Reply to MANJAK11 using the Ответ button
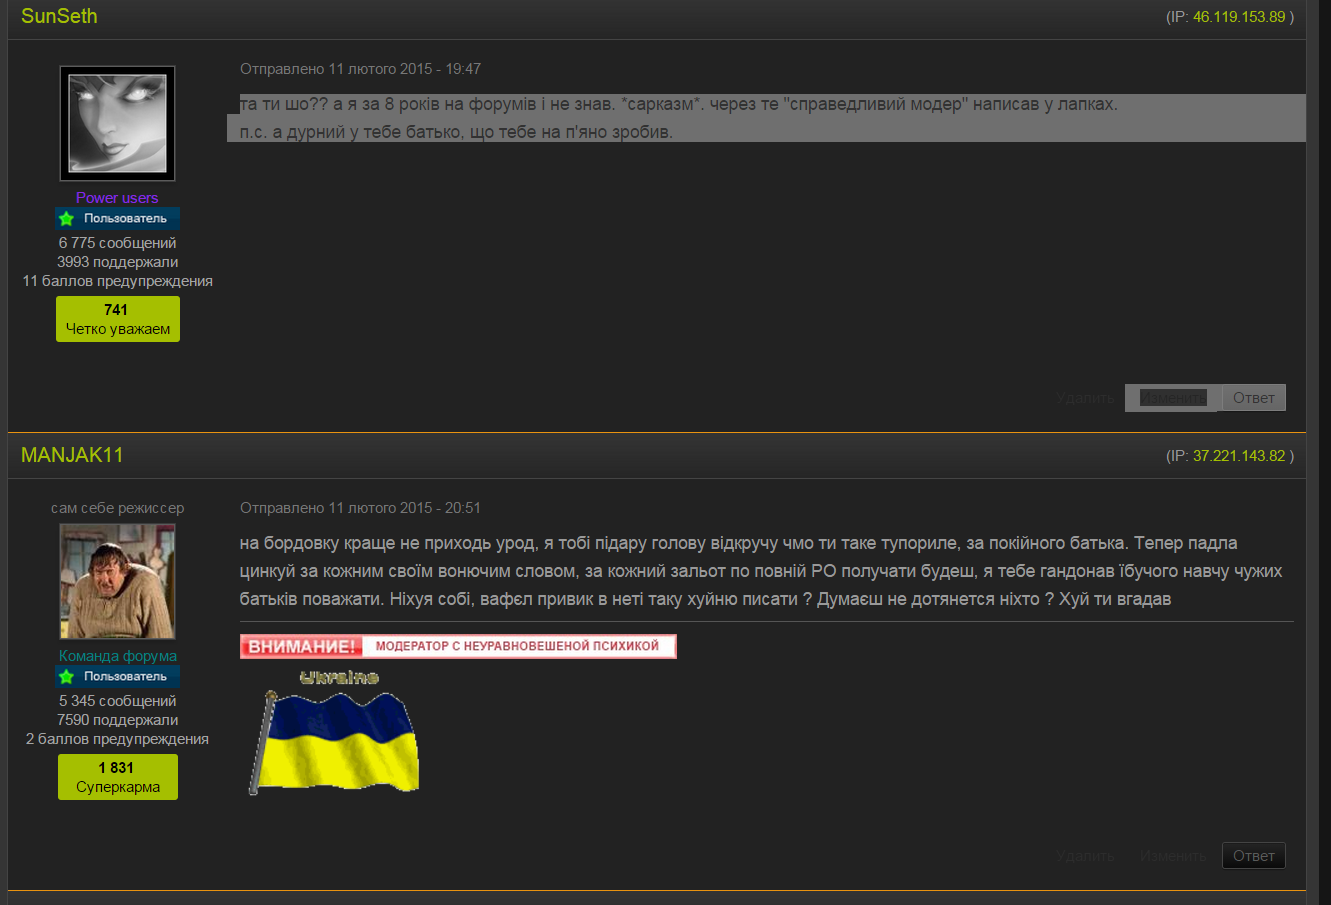Screen dimensions: 1331x905 click(1253, 855)
